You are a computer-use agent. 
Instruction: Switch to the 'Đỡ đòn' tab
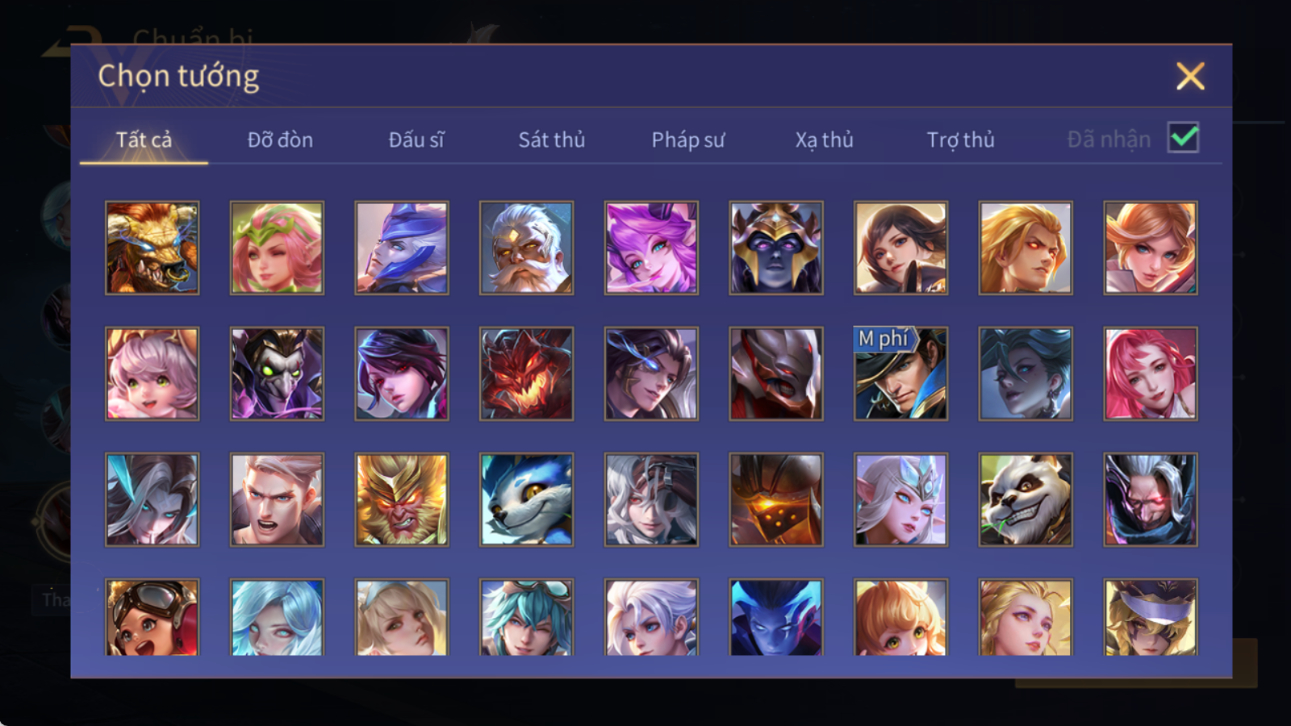[x=280, y=140]
